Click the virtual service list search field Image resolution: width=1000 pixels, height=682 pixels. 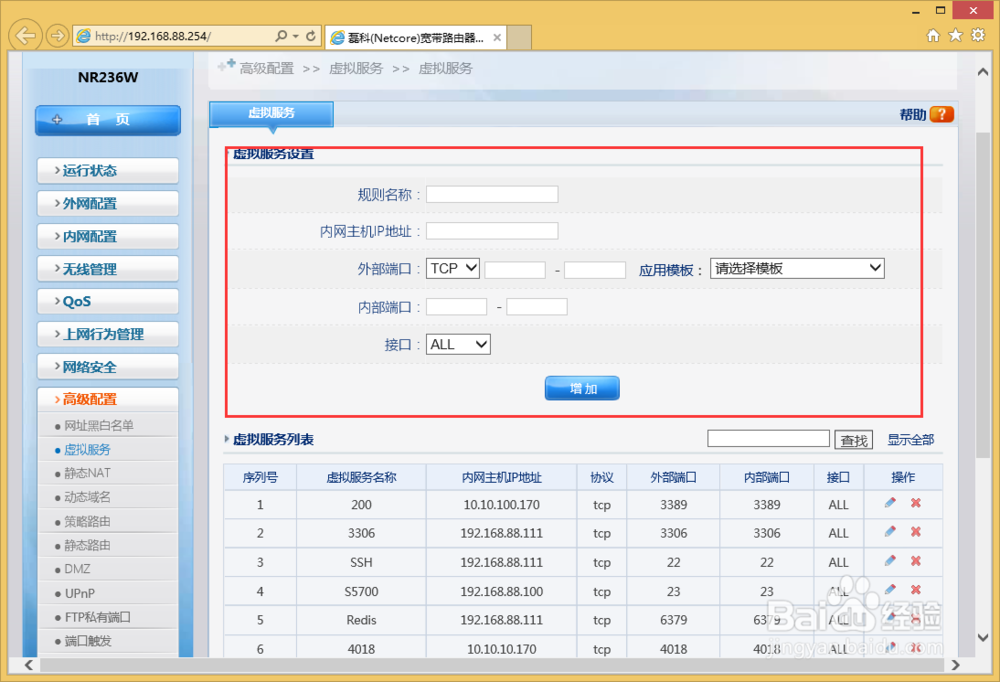pyautogui.click(x=768, y=438)
